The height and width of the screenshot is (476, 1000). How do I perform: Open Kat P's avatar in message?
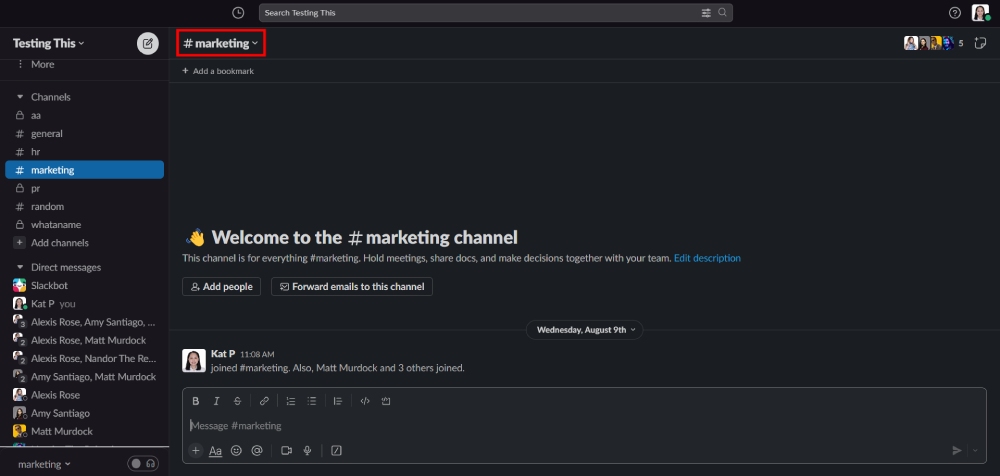point(194,361)
